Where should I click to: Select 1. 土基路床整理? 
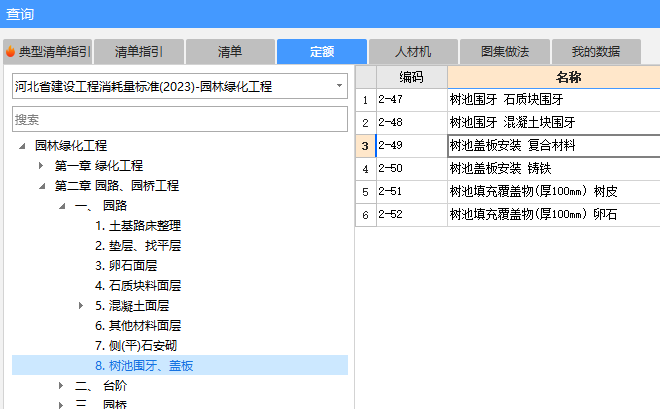pyautogui.click(x=138, y=226)
